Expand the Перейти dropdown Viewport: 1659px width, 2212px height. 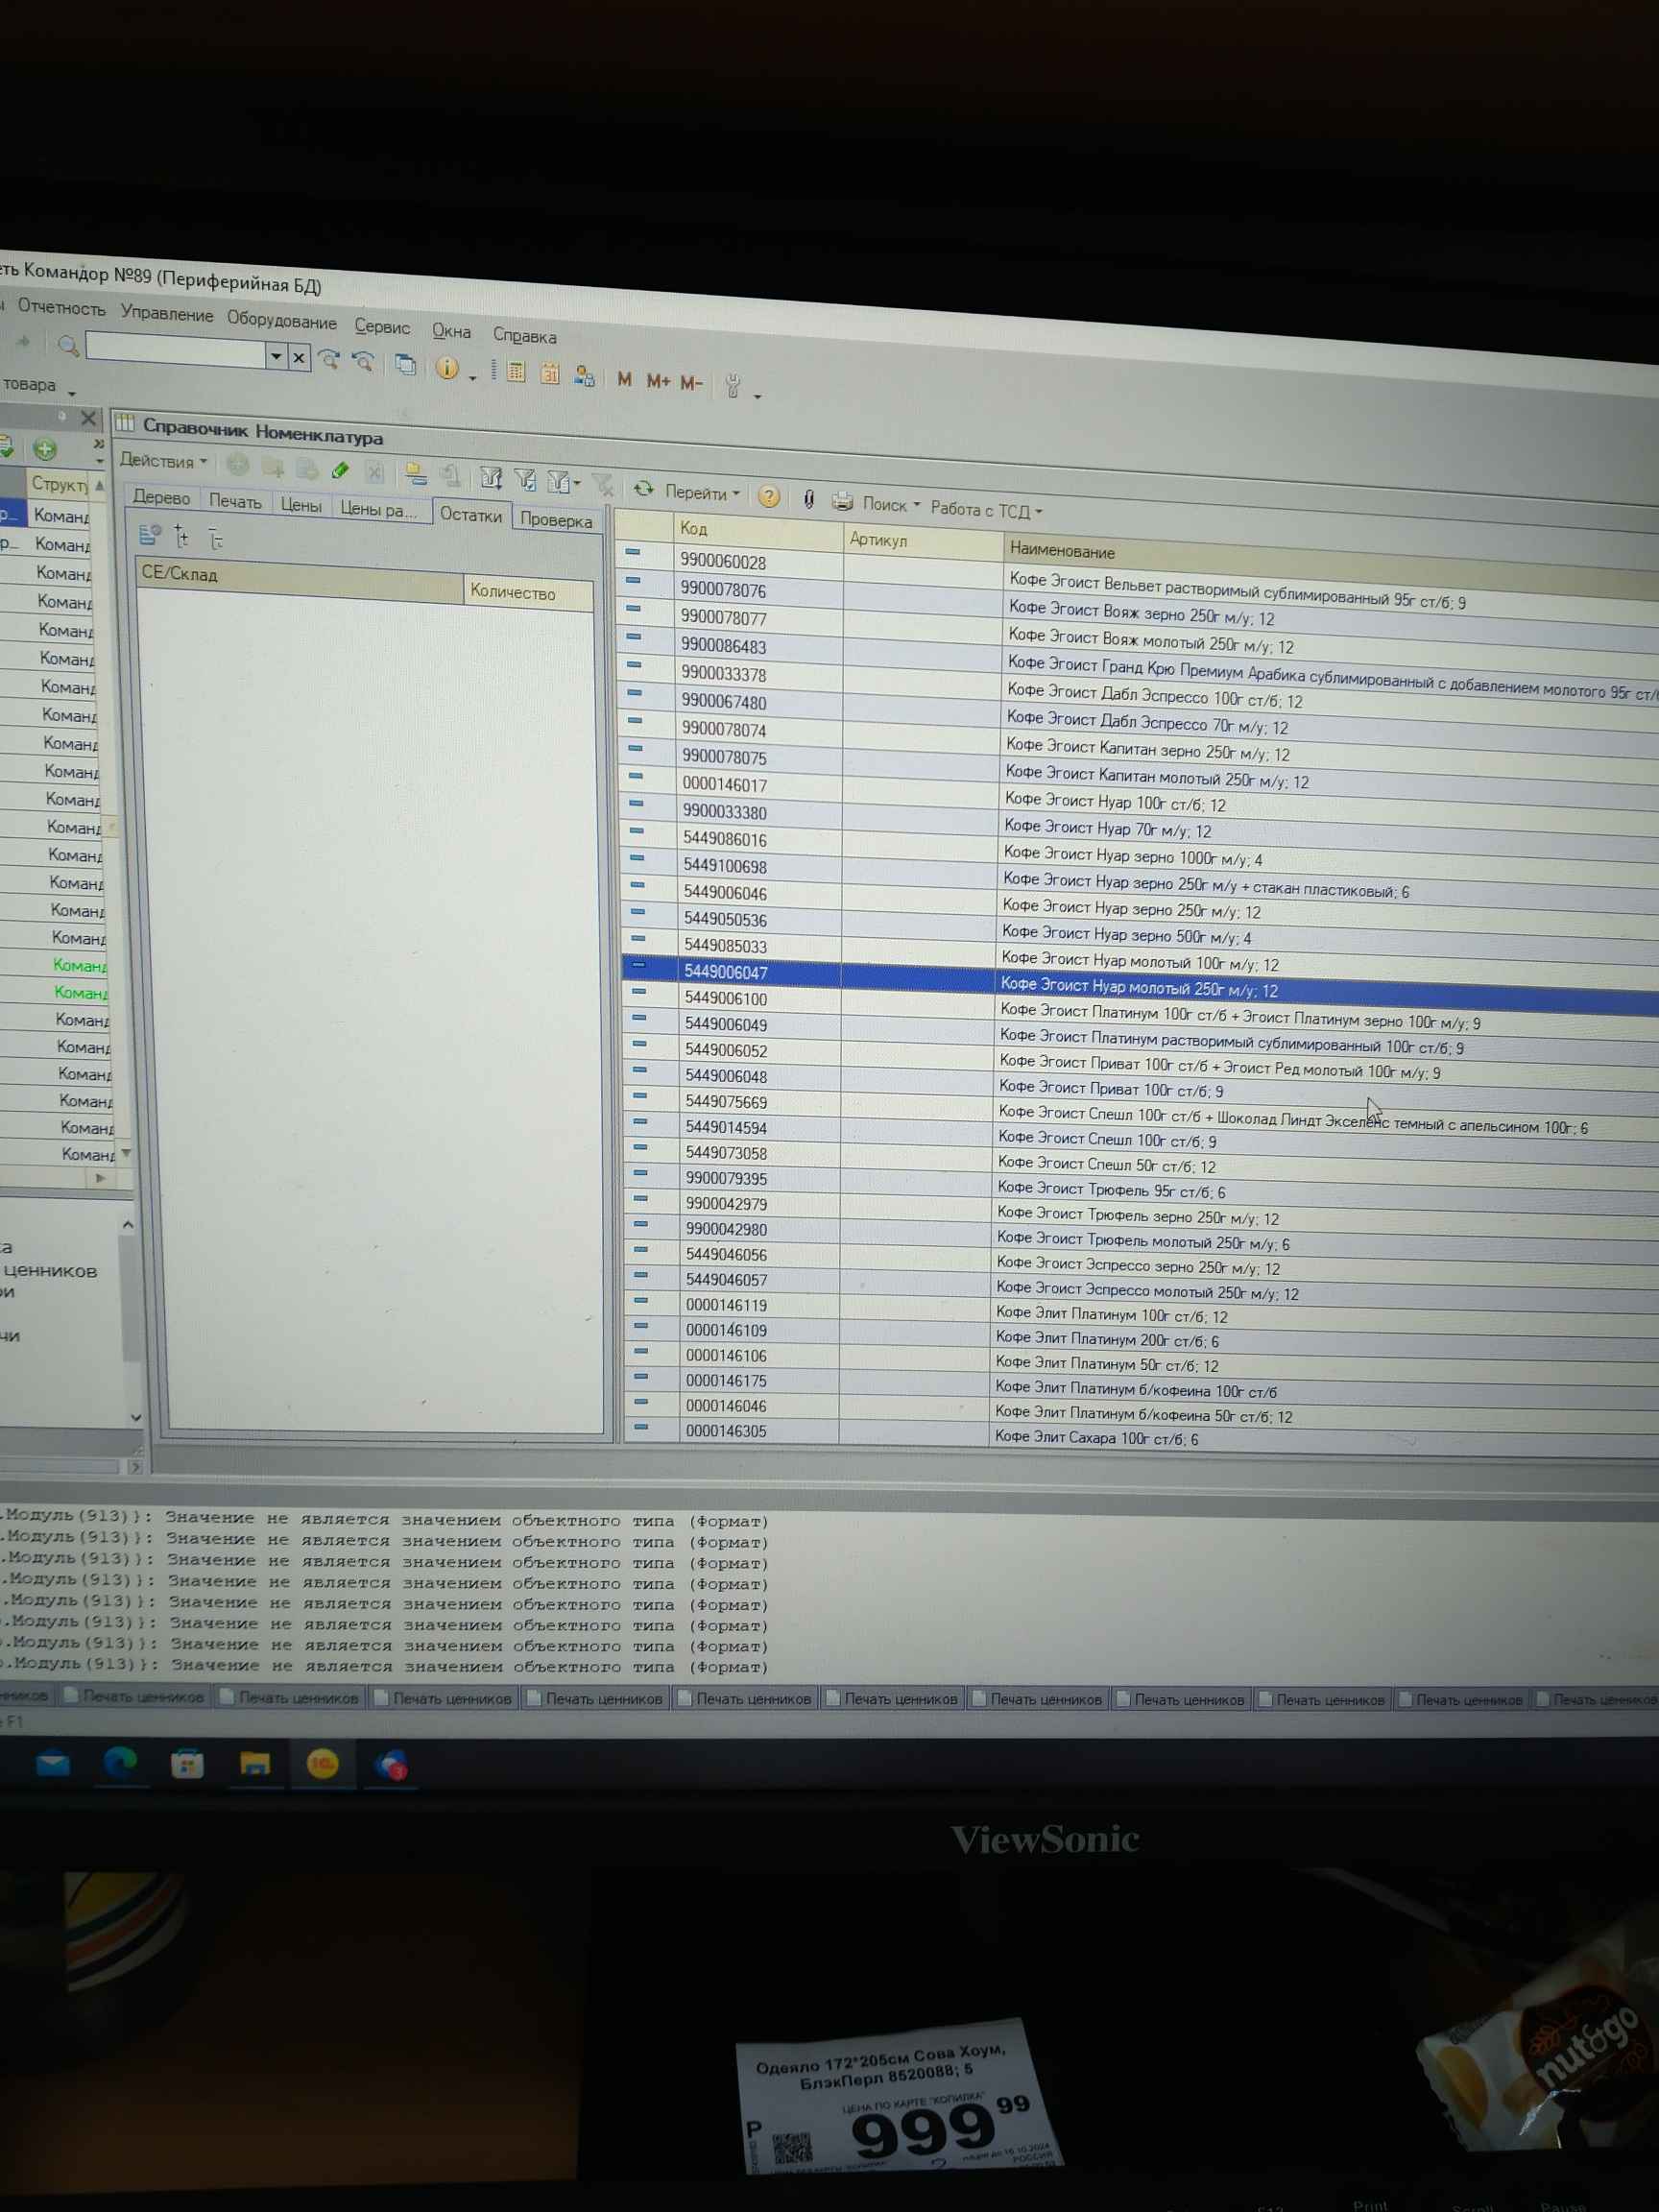702,492
